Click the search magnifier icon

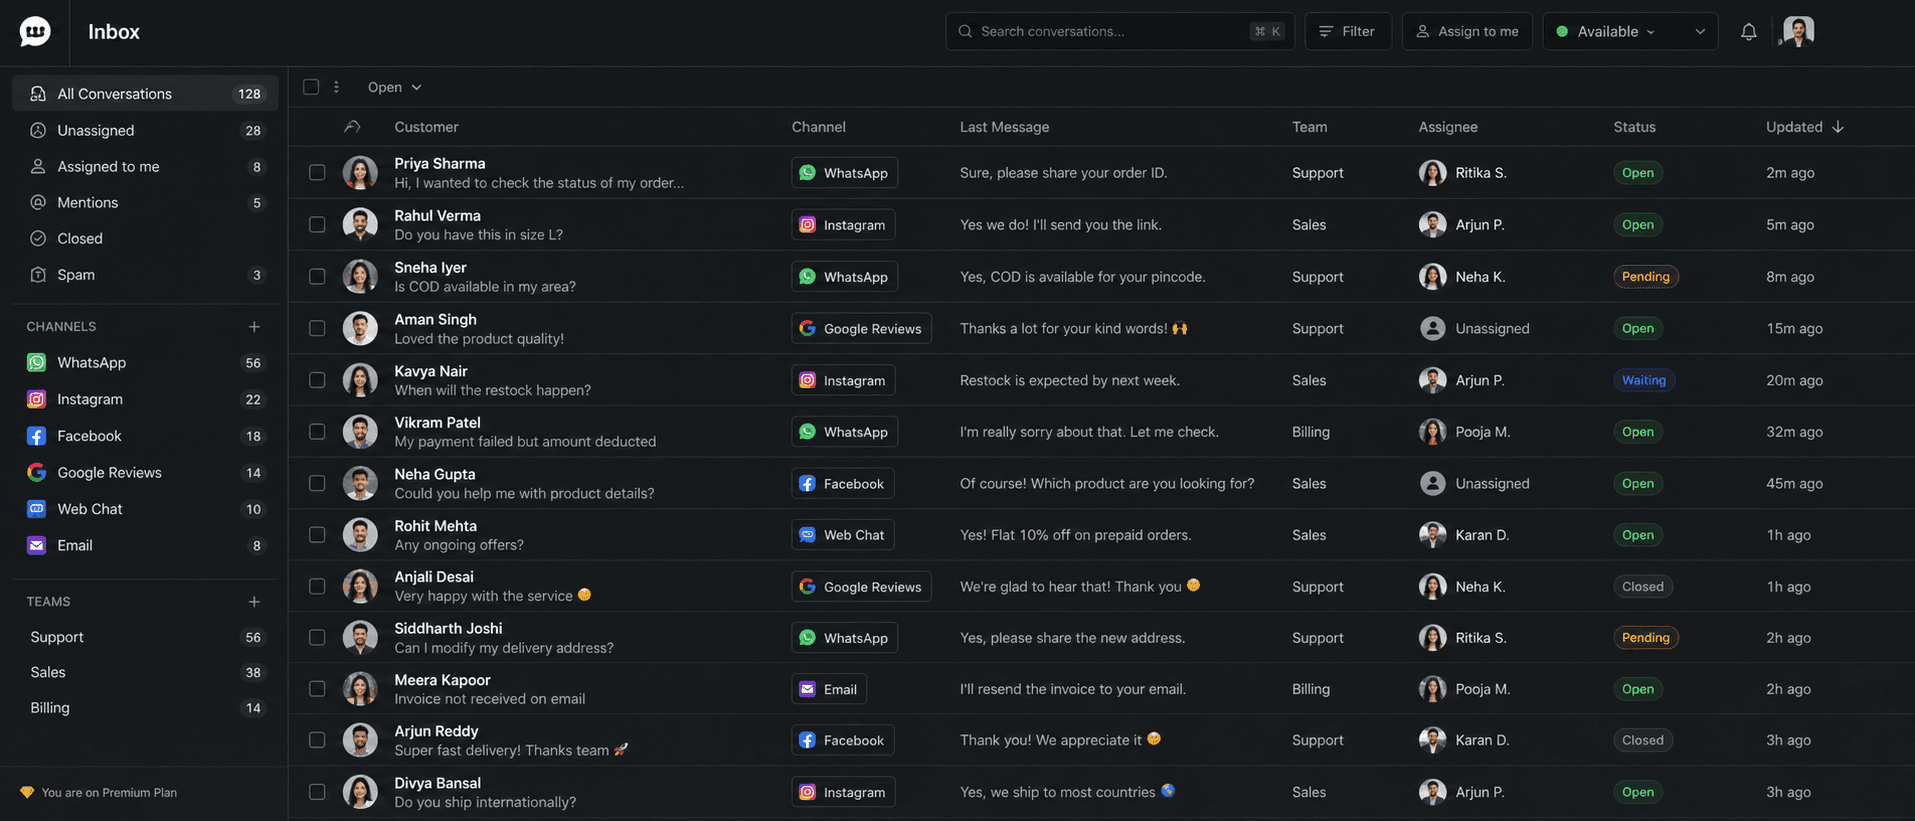click(x=965, y=32)
